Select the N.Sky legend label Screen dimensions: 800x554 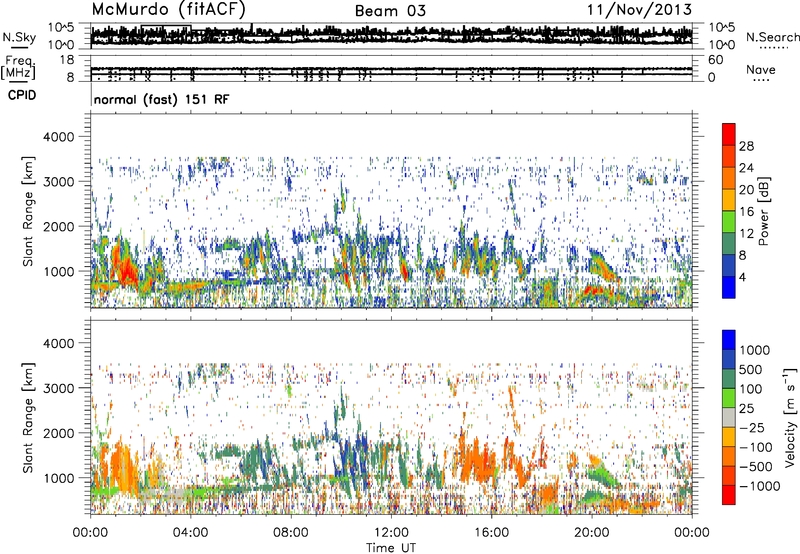click(x=19, y=37)
